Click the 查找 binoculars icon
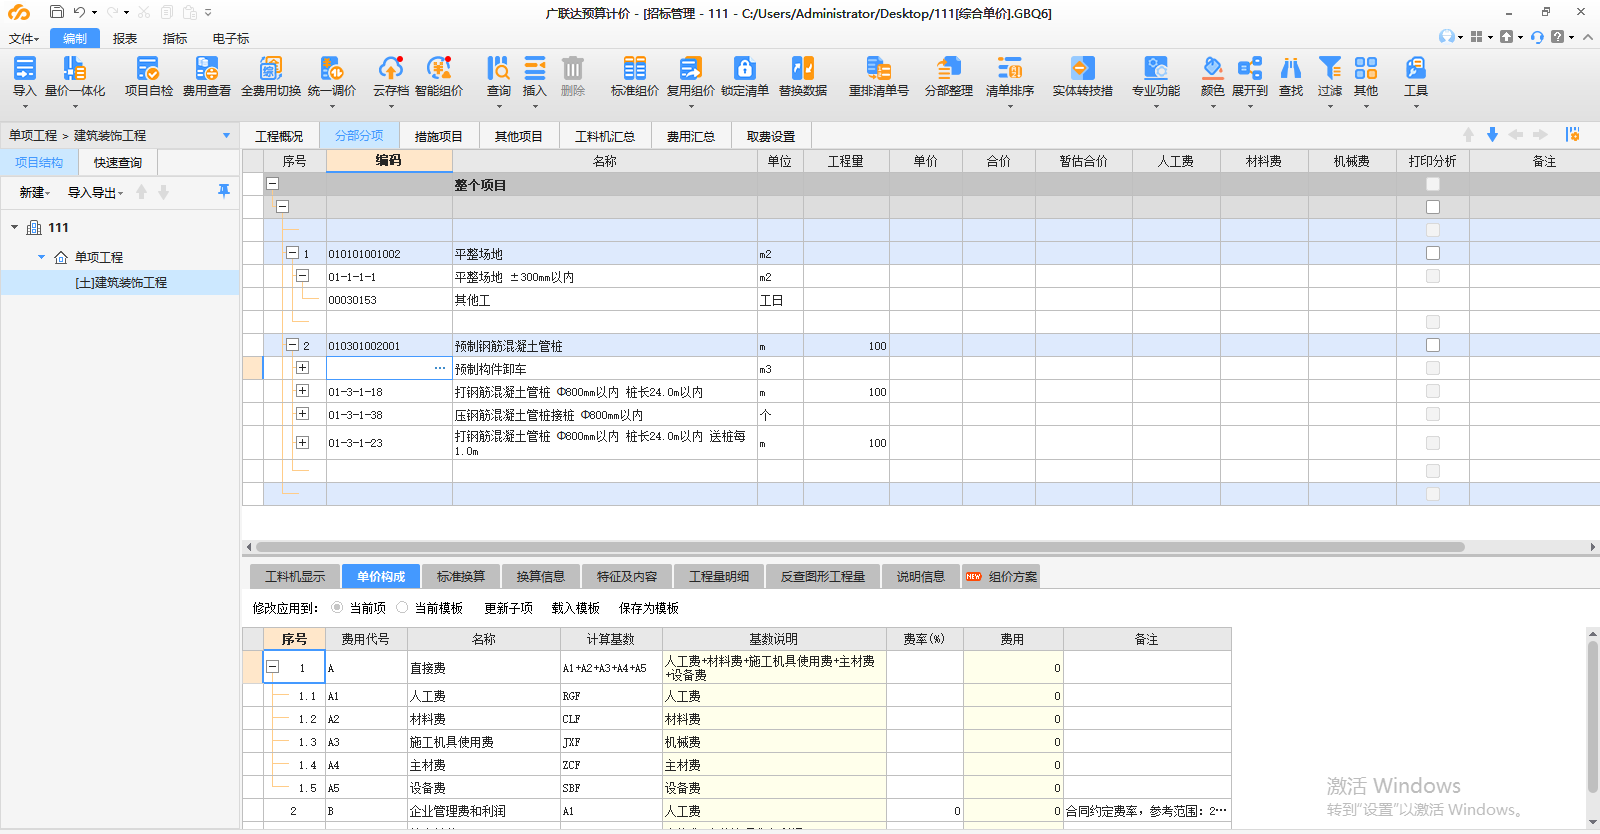Viewport: 1600px width, 834px height. coord(1291,68)
